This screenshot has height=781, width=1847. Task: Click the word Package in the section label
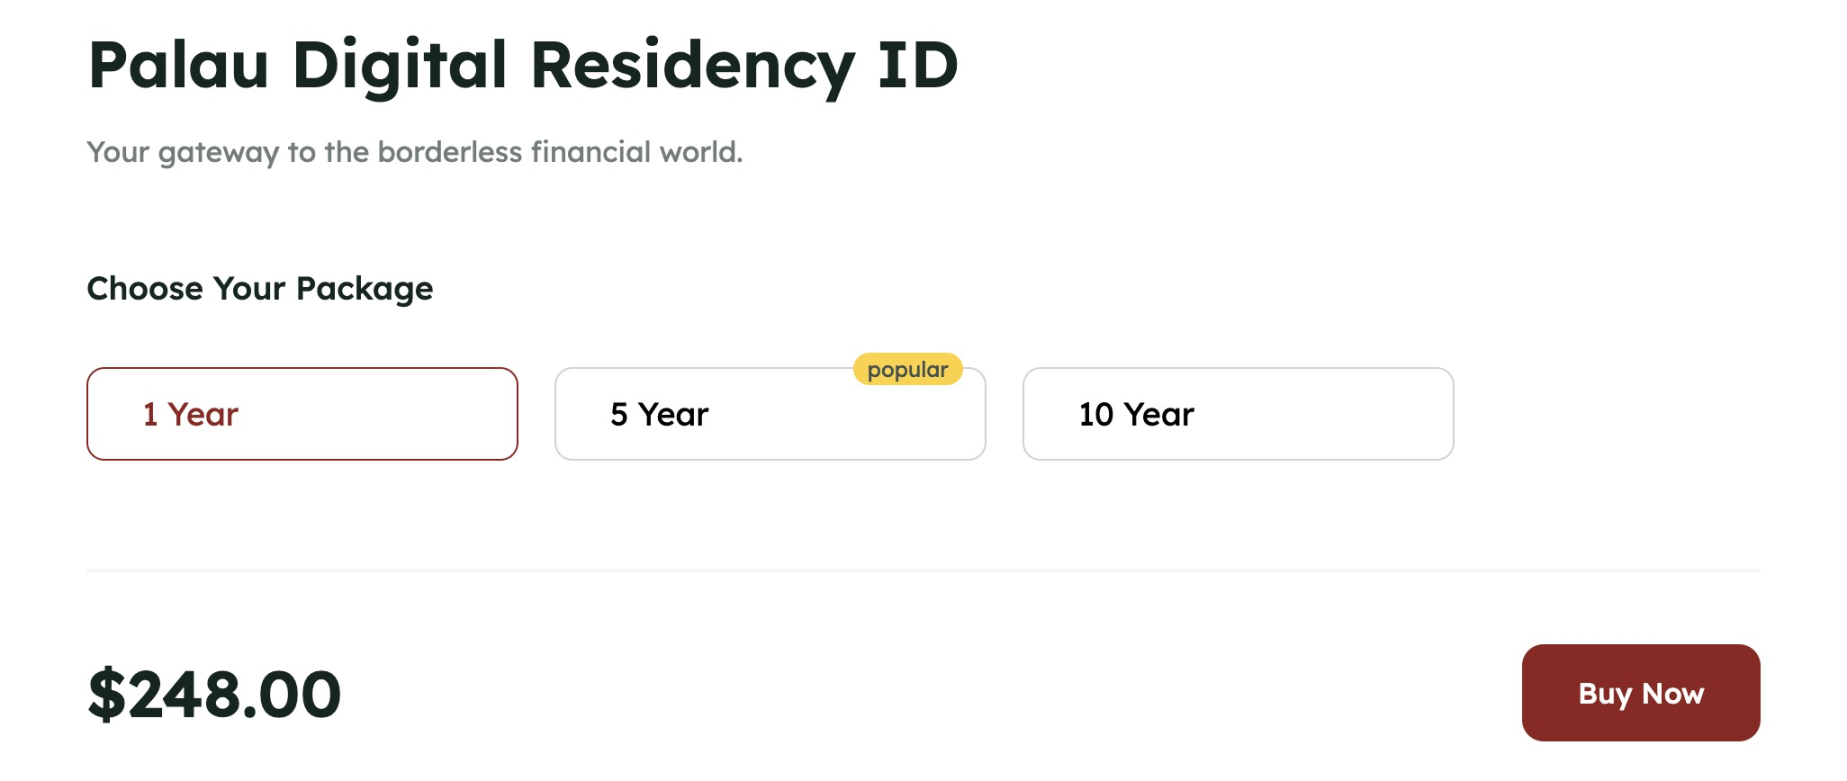(364, 288)
